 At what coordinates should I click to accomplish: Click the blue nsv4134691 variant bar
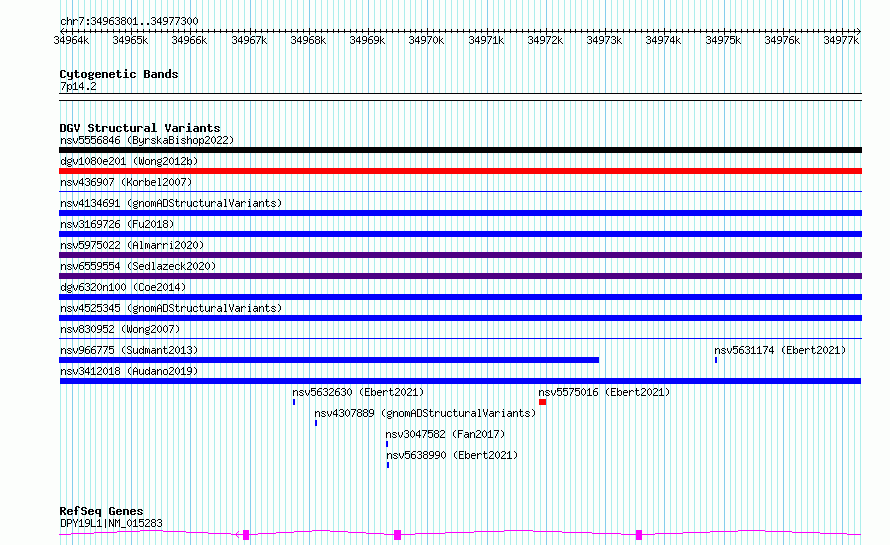point(460,213)
